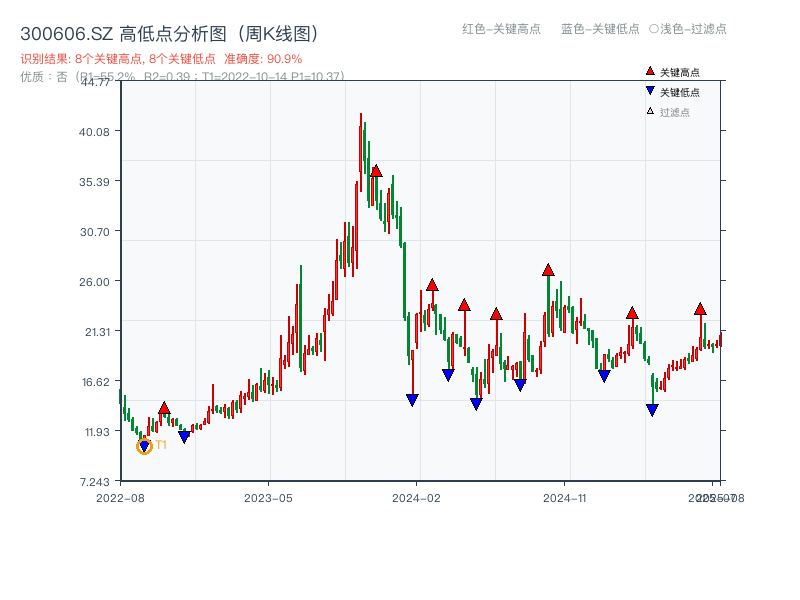Image resolution: width=800 pixels, height=600 pixels.
Task: Select the orange-circled T1 low marker
Action: [x=144, y=446]
